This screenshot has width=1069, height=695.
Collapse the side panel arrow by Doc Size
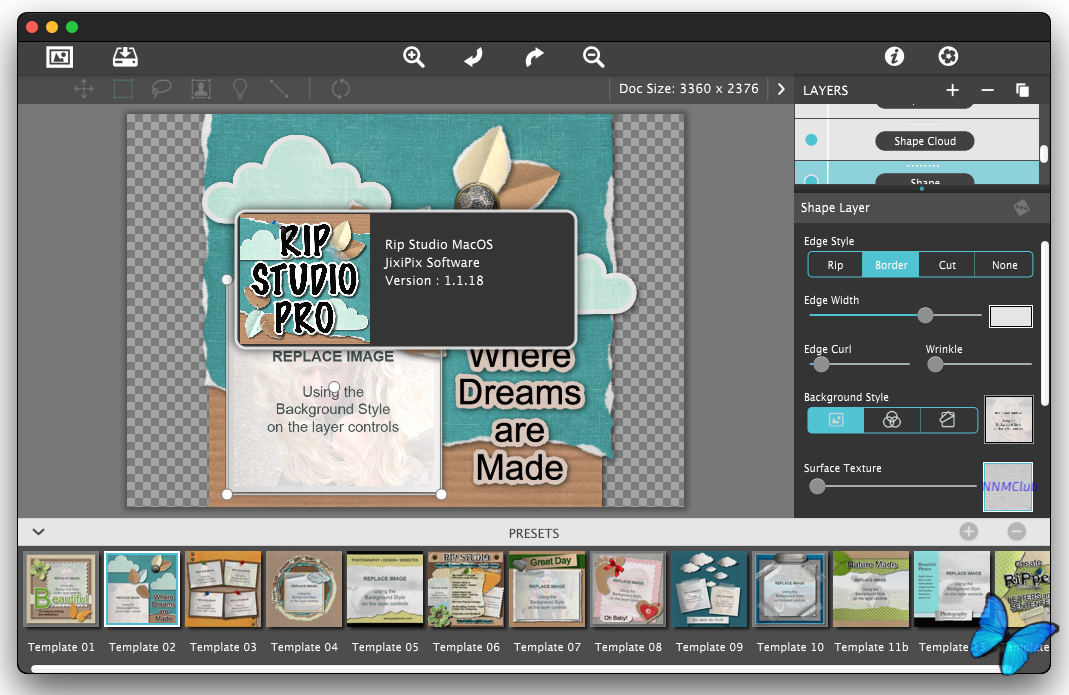click(x=781, y=89)
